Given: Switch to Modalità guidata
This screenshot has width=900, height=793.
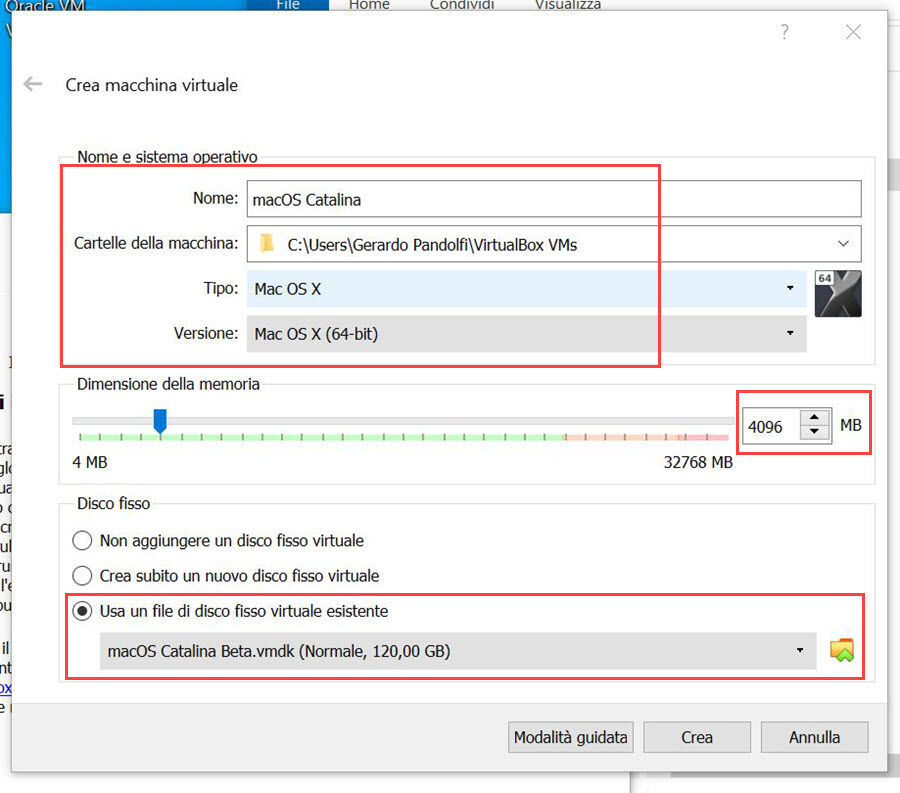Looking at the screenshot, I should coord(570,737).
